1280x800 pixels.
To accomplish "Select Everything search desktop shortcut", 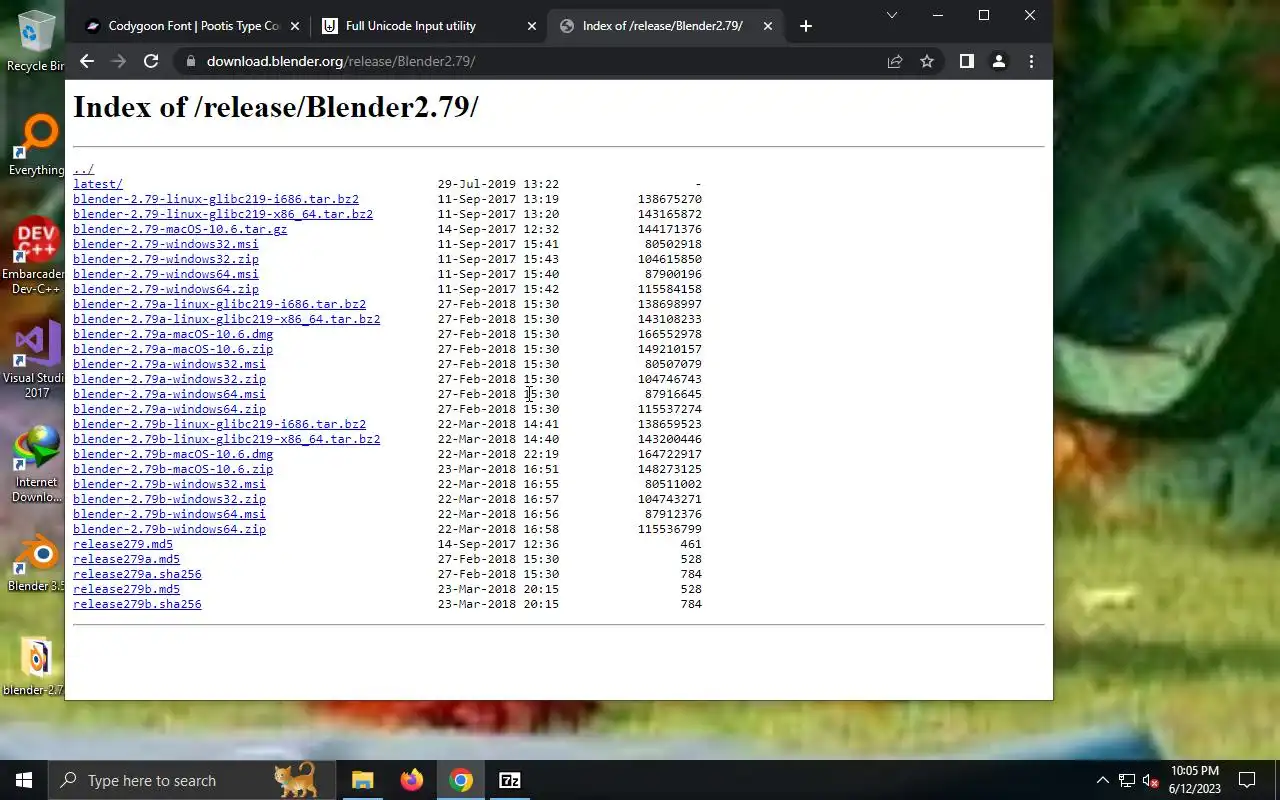I will [36, 145].
